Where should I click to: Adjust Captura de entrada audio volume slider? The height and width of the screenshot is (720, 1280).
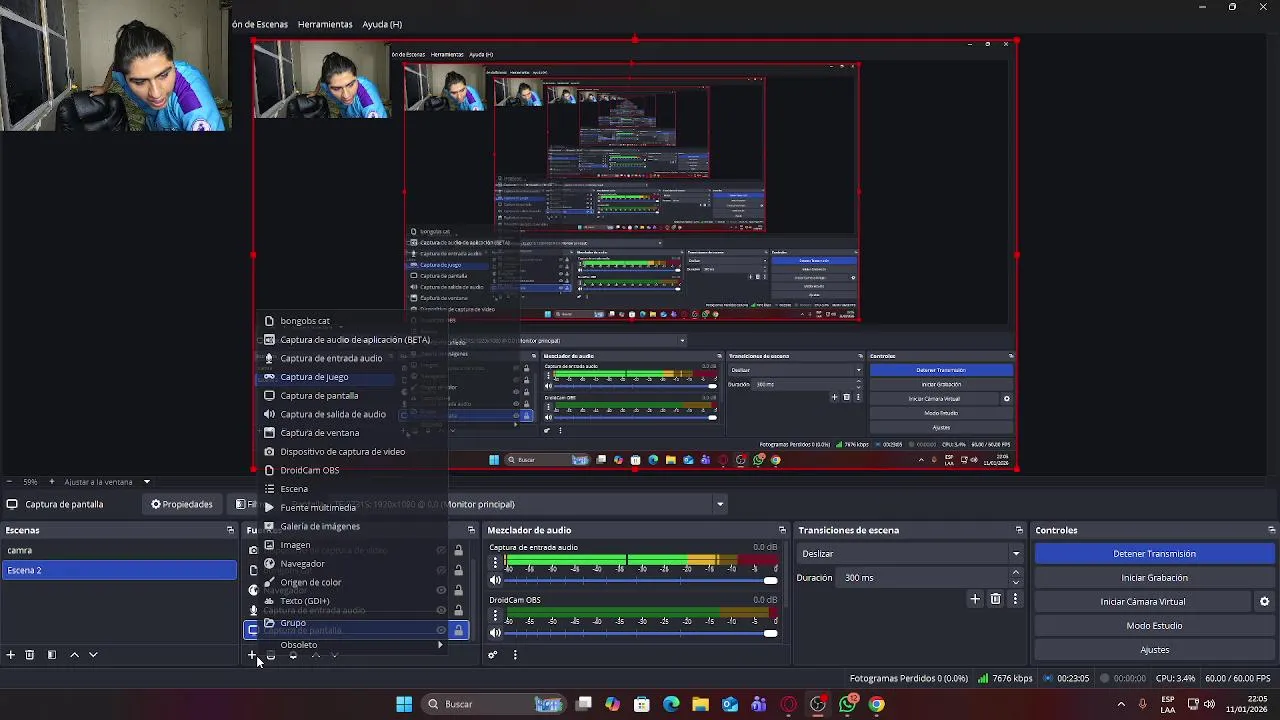(x=640, y=580)
